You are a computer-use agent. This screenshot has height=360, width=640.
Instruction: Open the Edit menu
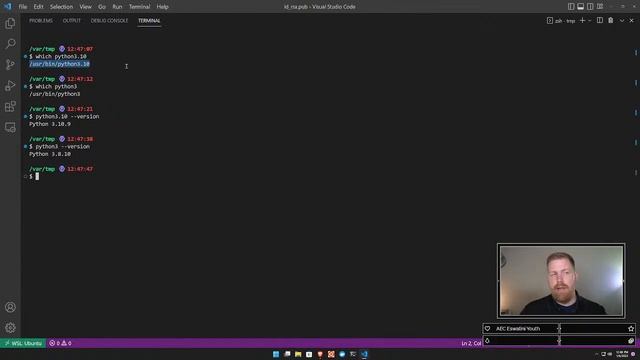pos(38,7)
